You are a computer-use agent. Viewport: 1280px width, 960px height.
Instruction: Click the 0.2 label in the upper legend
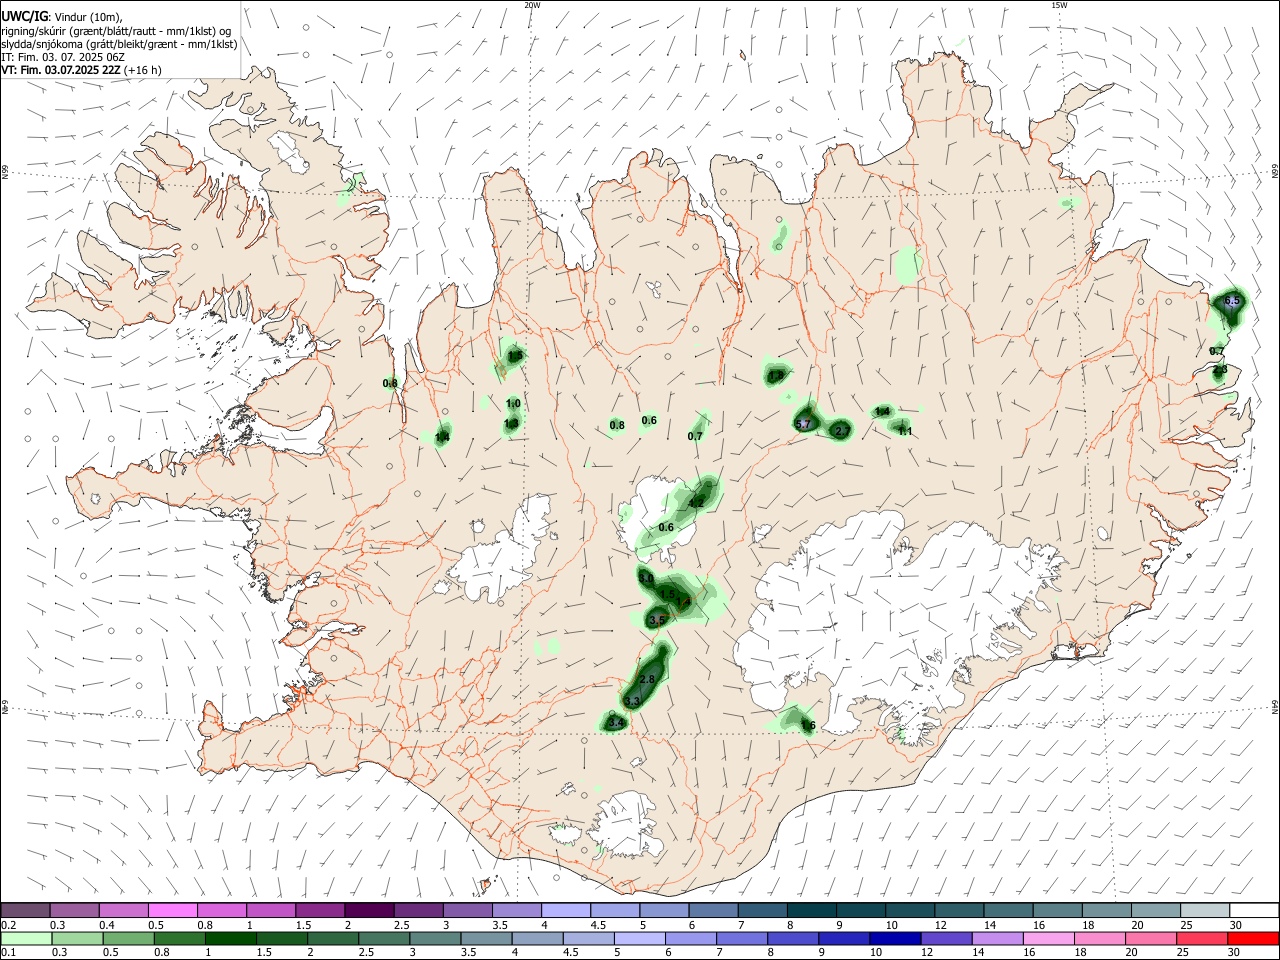point(8,925)
